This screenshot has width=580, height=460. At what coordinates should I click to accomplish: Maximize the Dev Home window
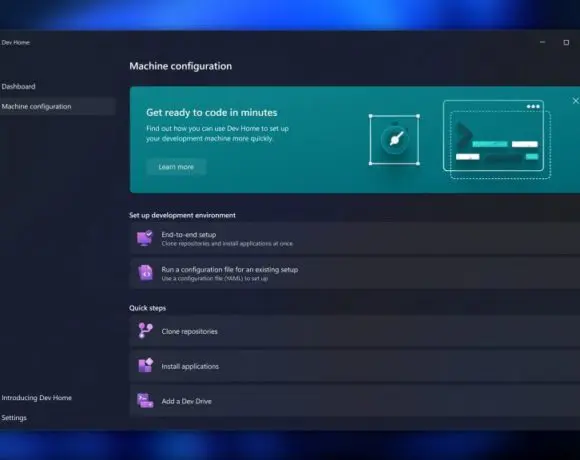click(x=566, y=43)
